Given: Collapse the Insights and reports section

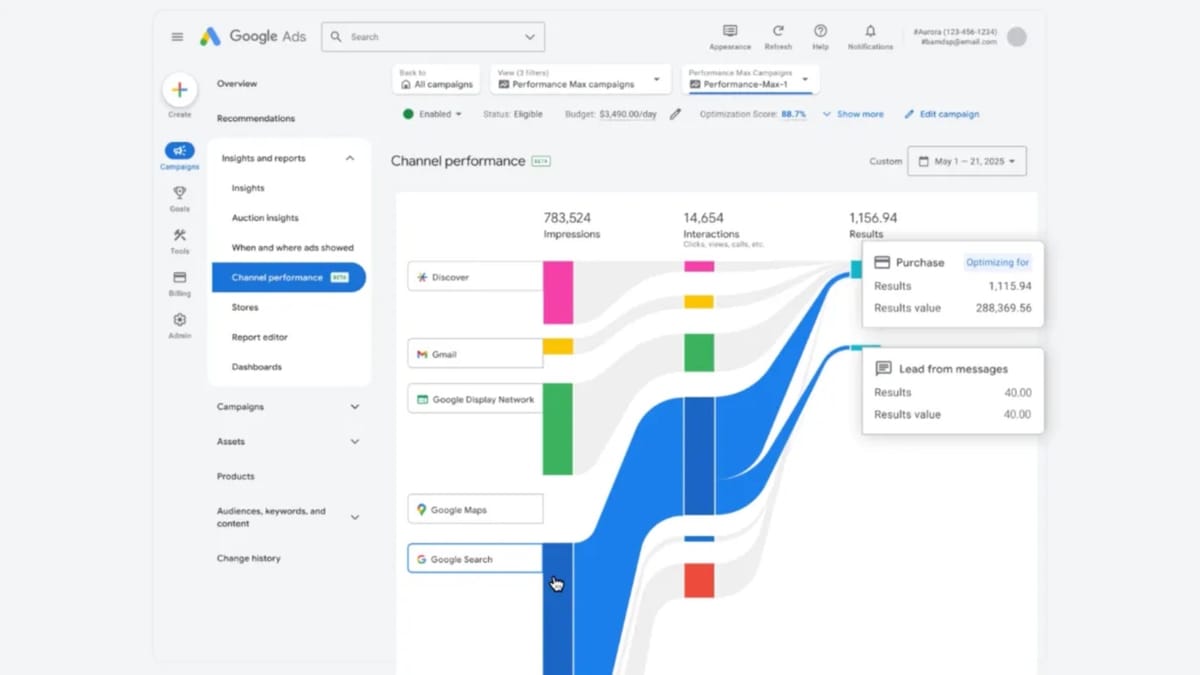Looking at the screenshot, I should (x=350, y=158).
